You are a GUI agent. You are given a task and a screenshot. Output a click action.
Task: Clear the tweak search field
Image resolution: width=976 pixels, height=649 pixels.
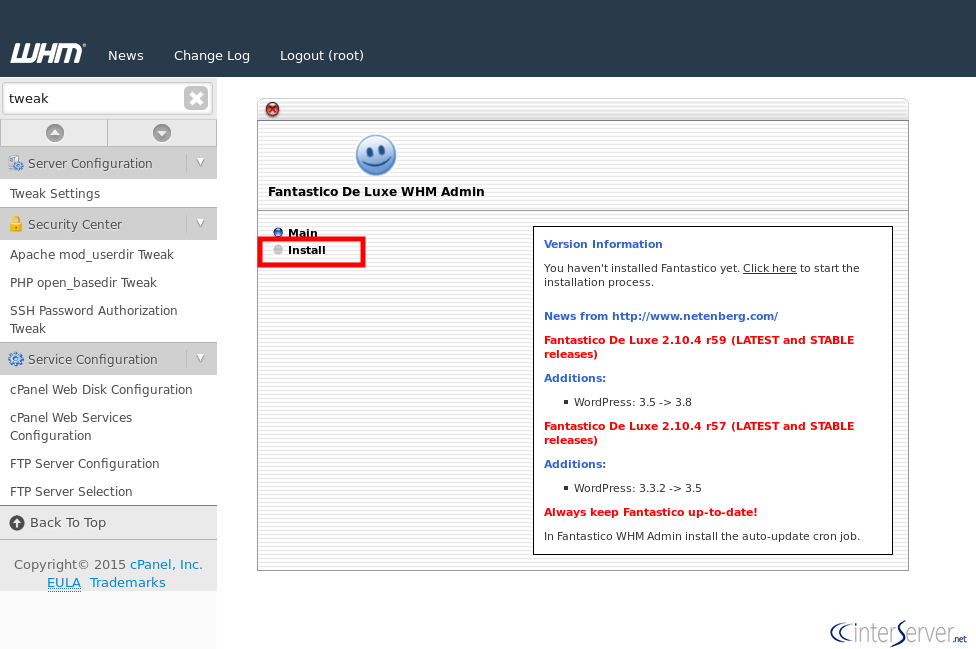[x=196, y=98]
